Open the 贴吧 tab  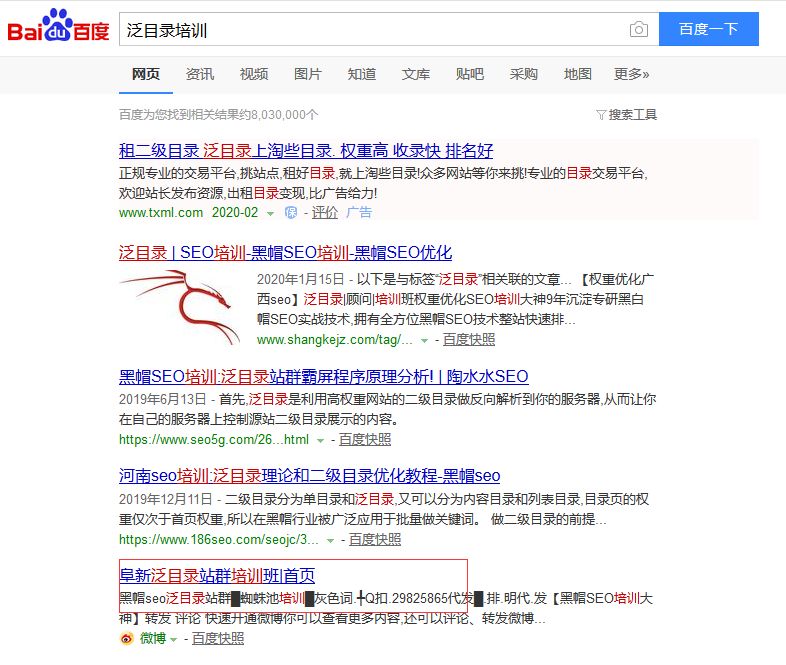click(470, 74)
